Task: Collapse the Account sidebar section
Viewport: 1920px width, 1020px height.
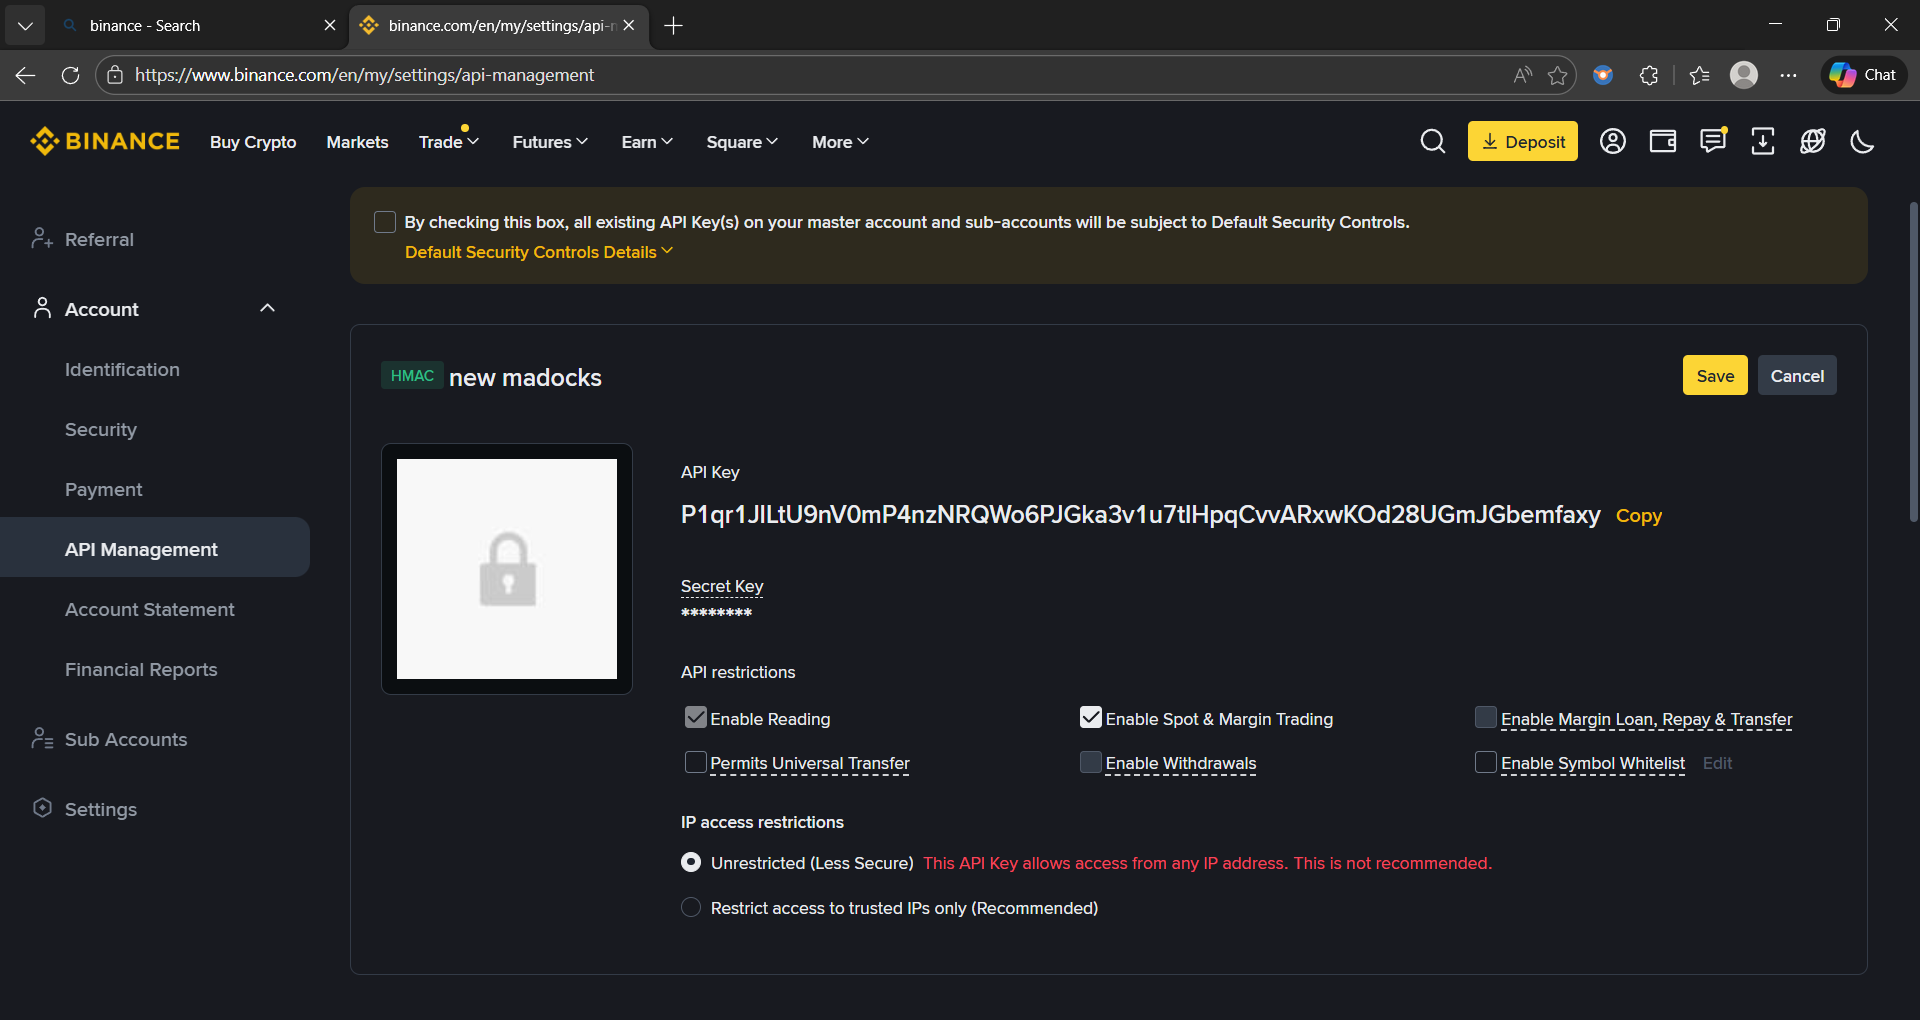Action: point(267,308)
